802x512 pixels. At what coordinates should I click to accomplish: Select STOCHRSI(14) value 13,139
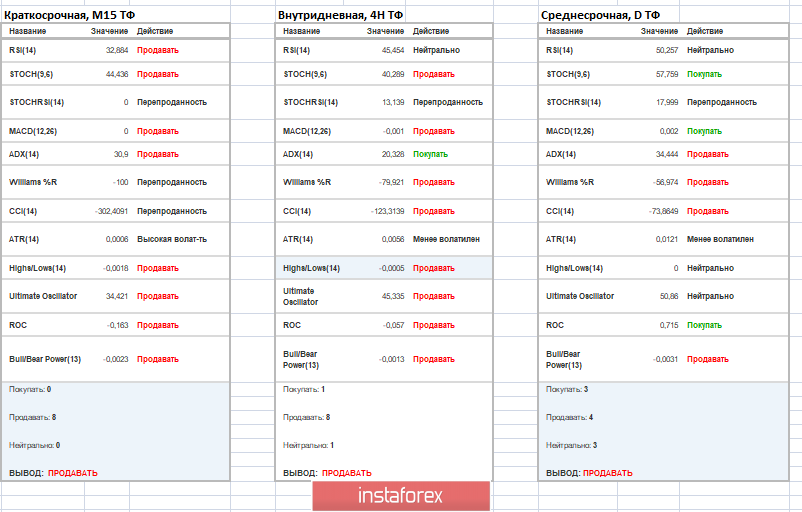coord(393,102)
